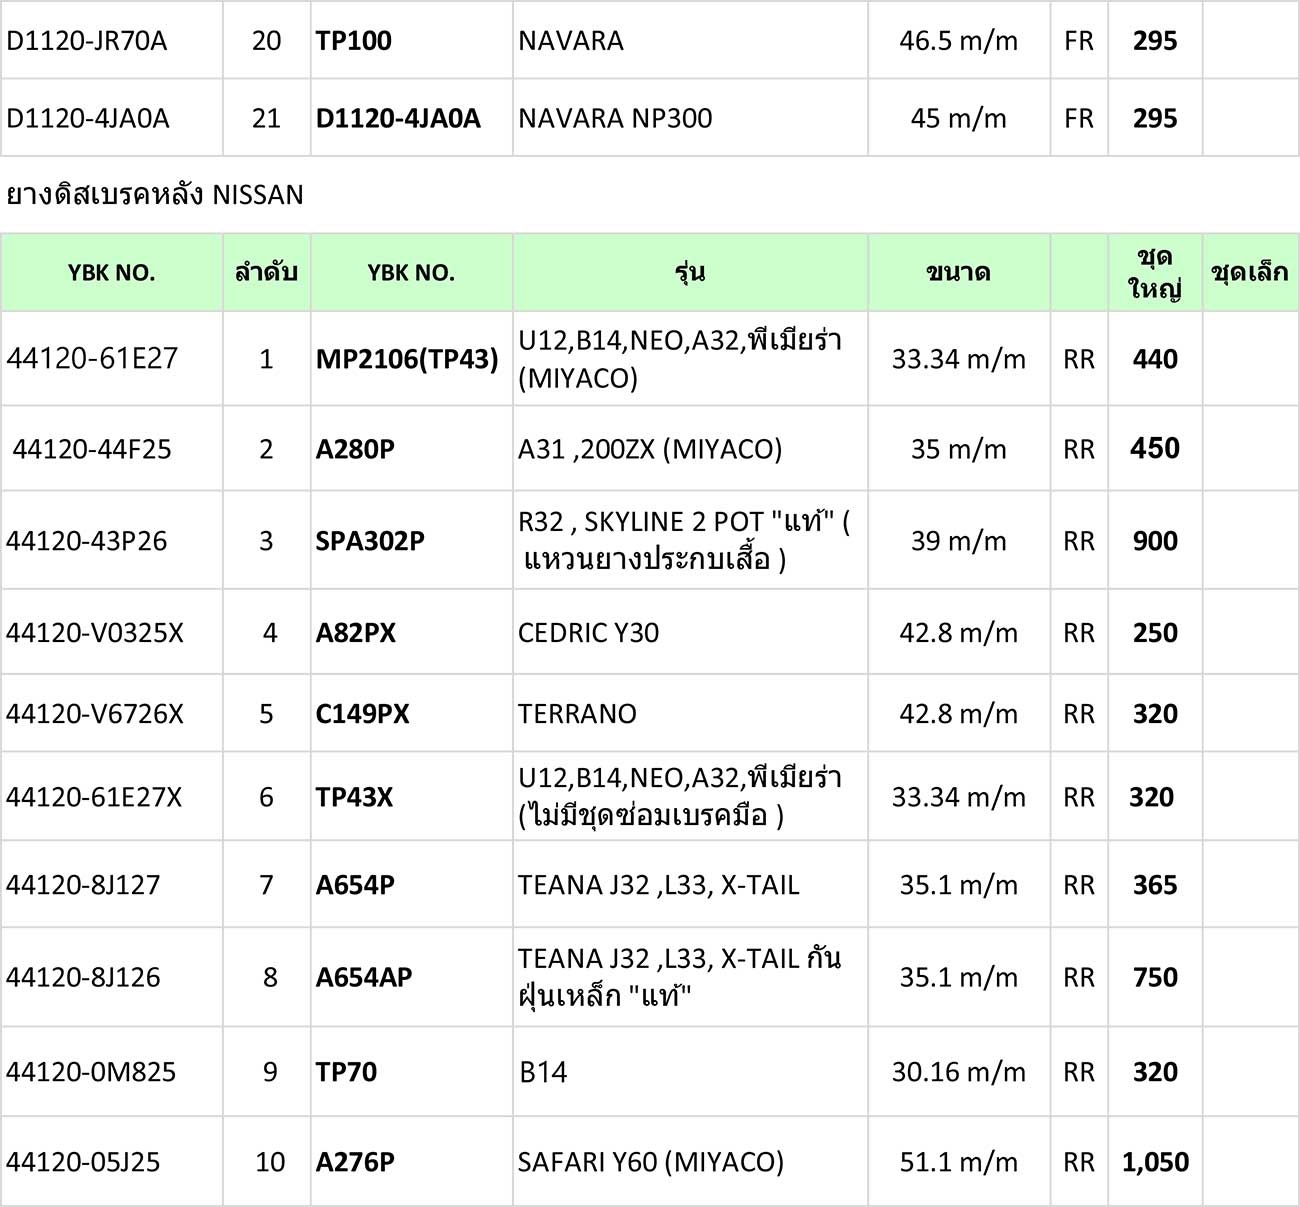Select the 44120-61E27 code cell
1300x1207 pixels.
(112, 359)
